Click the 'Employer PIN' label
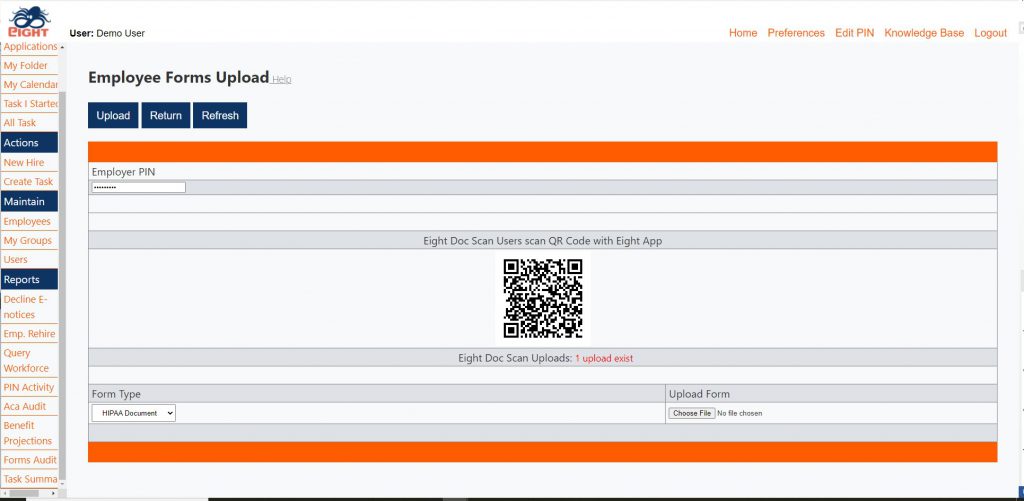Screen dimensions: 1024x501 tap(123, 171)
